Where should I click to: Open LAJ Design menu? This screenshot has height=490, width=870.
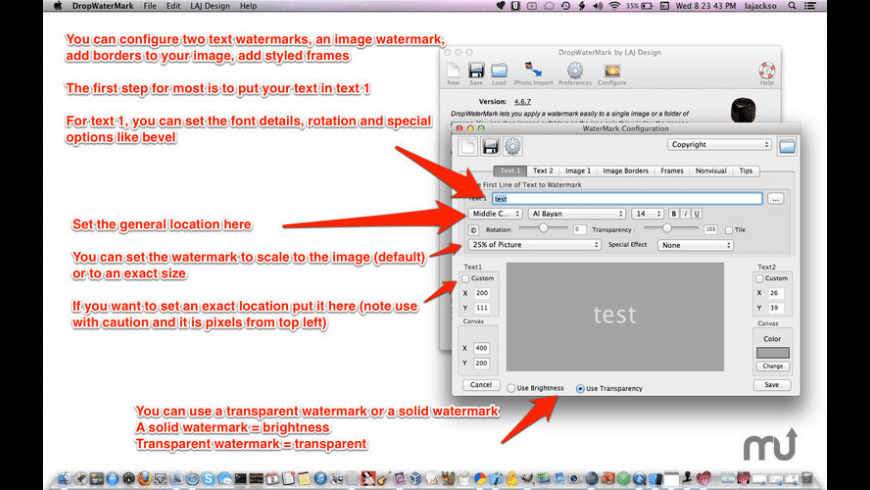(210, 6)
